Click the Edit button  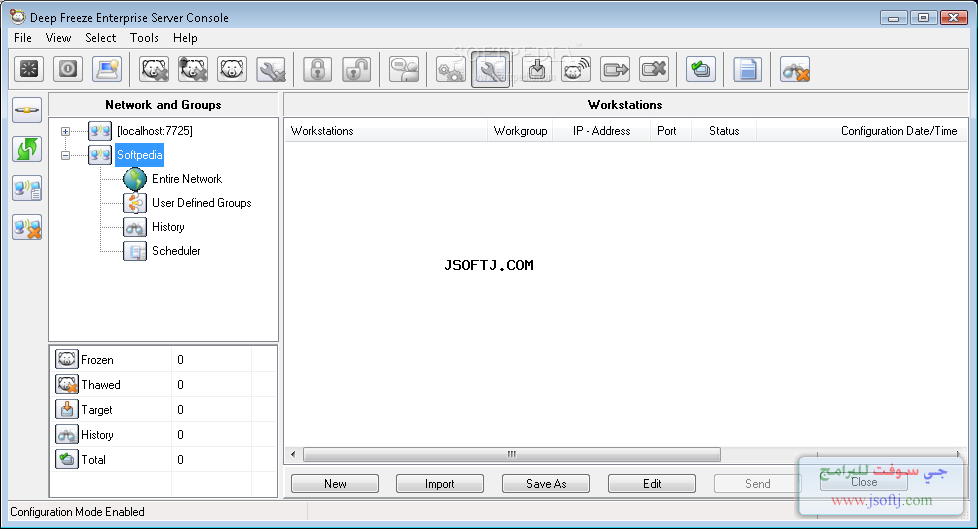(x=652, y=483)
